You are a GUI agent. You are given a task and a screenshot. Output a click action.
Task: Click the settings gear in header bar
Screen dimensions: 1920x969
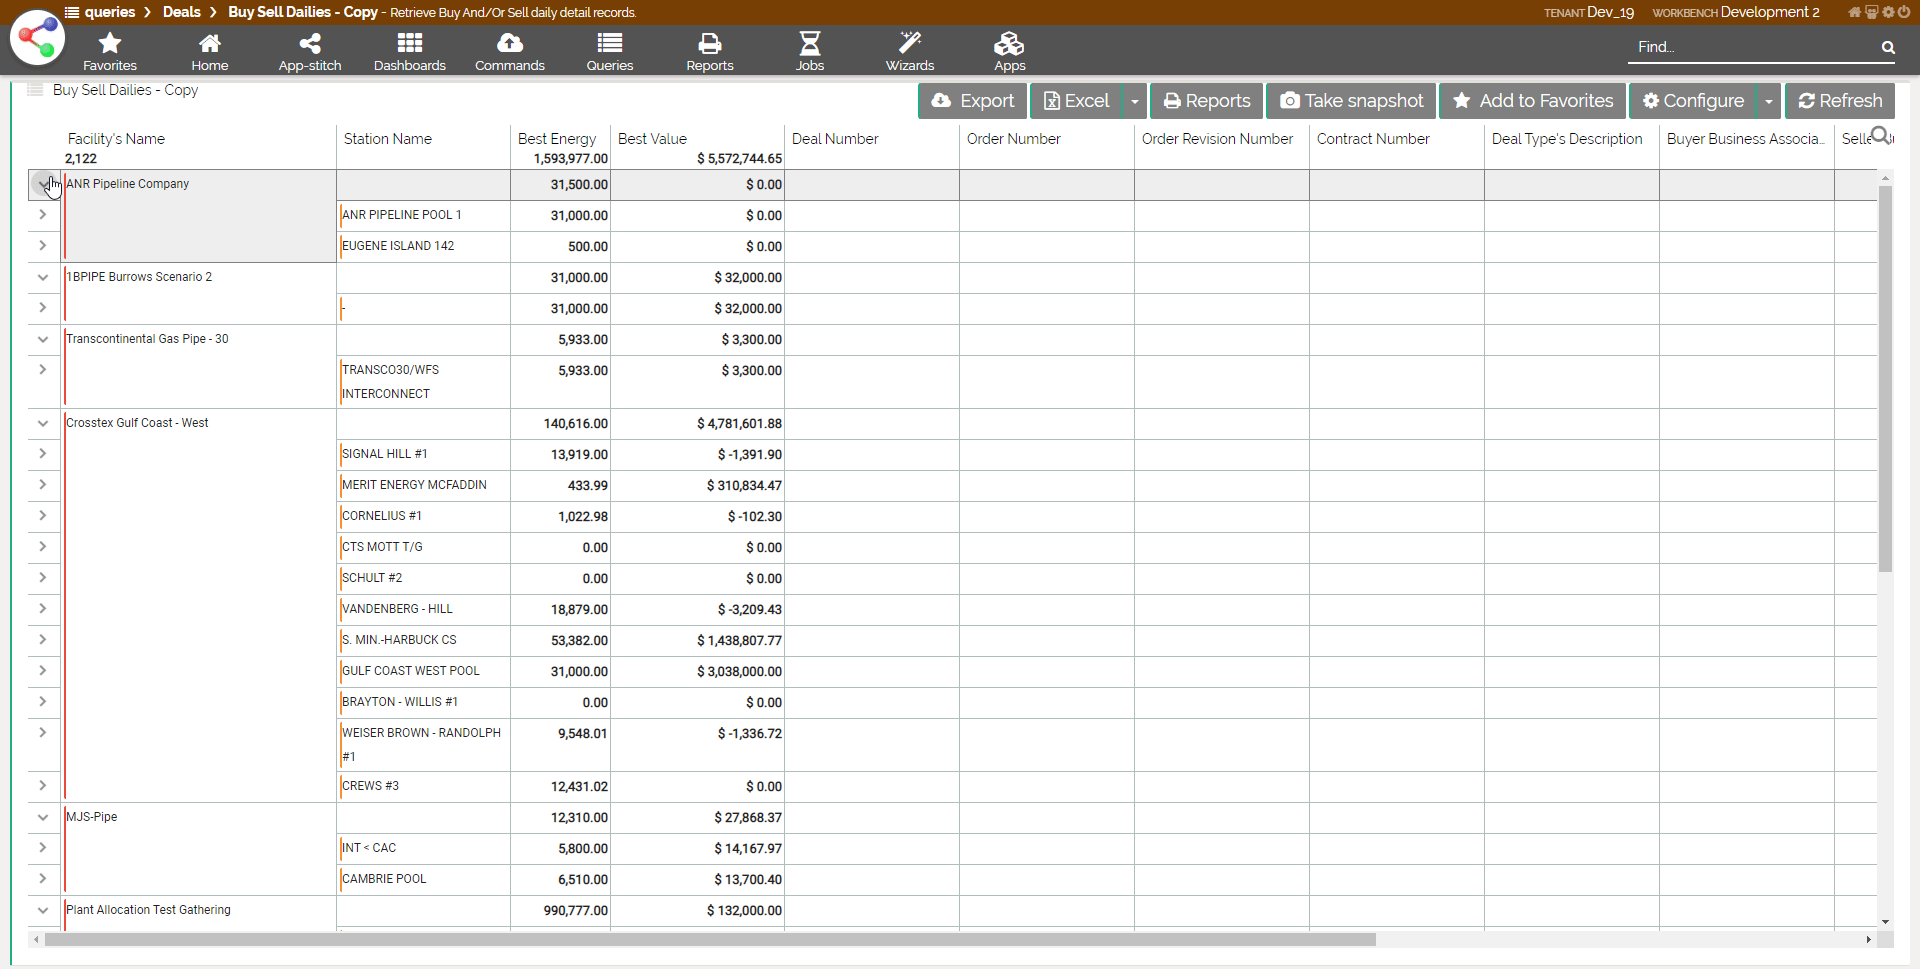click(1888, 12)
